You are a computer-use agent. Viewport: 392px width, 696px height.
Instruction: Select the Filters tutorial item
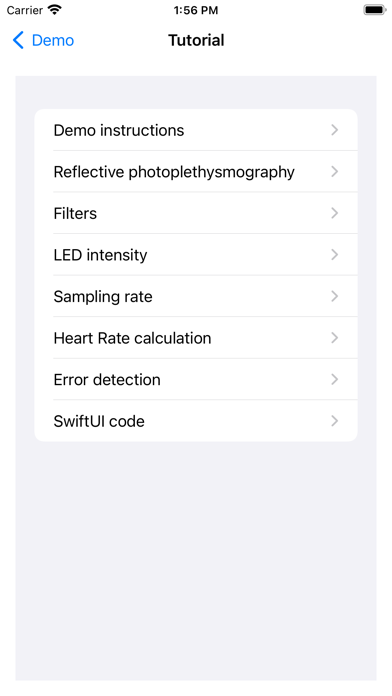tap(196, 213)
